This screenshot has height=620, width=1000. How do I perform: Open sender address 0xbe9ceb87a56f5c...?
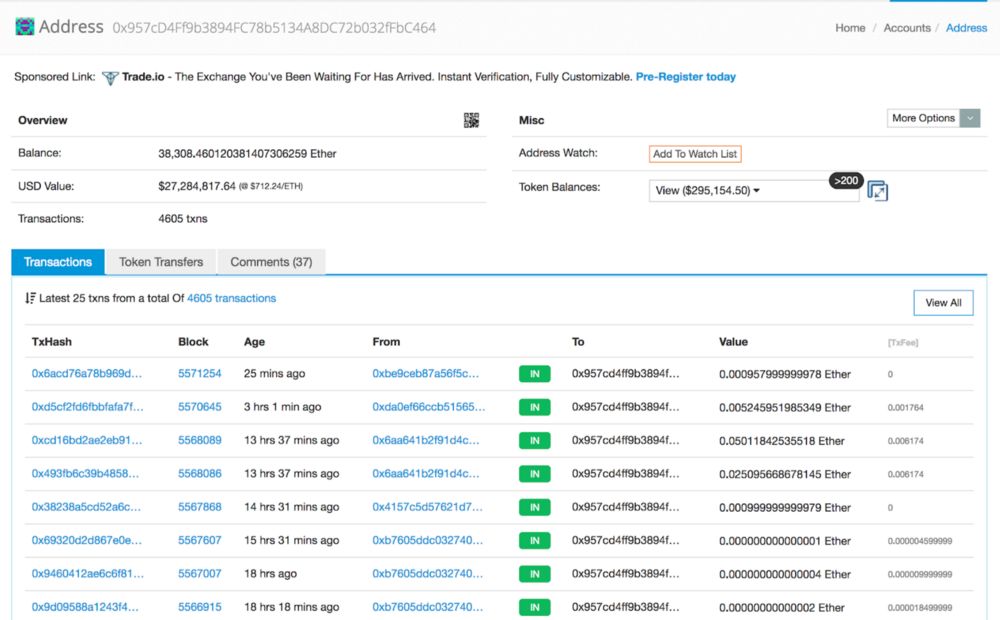425,374
